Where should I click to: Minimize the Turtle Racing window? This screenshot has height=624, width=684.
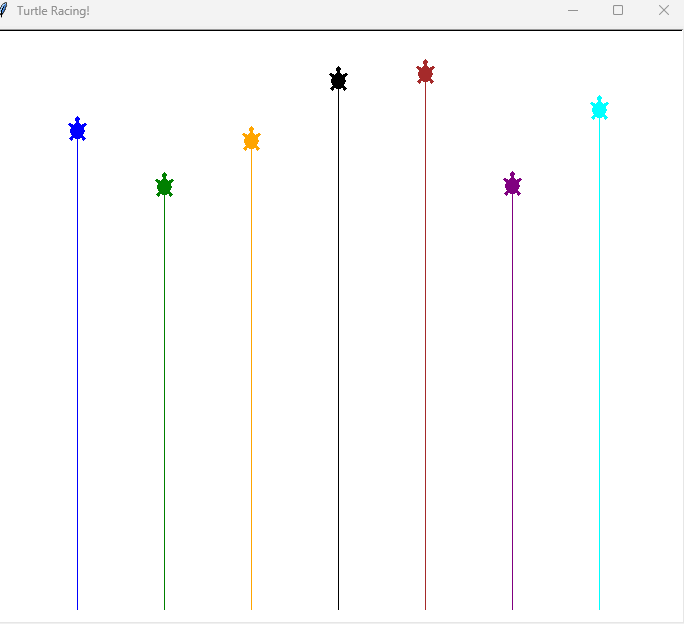coord(573,10)
